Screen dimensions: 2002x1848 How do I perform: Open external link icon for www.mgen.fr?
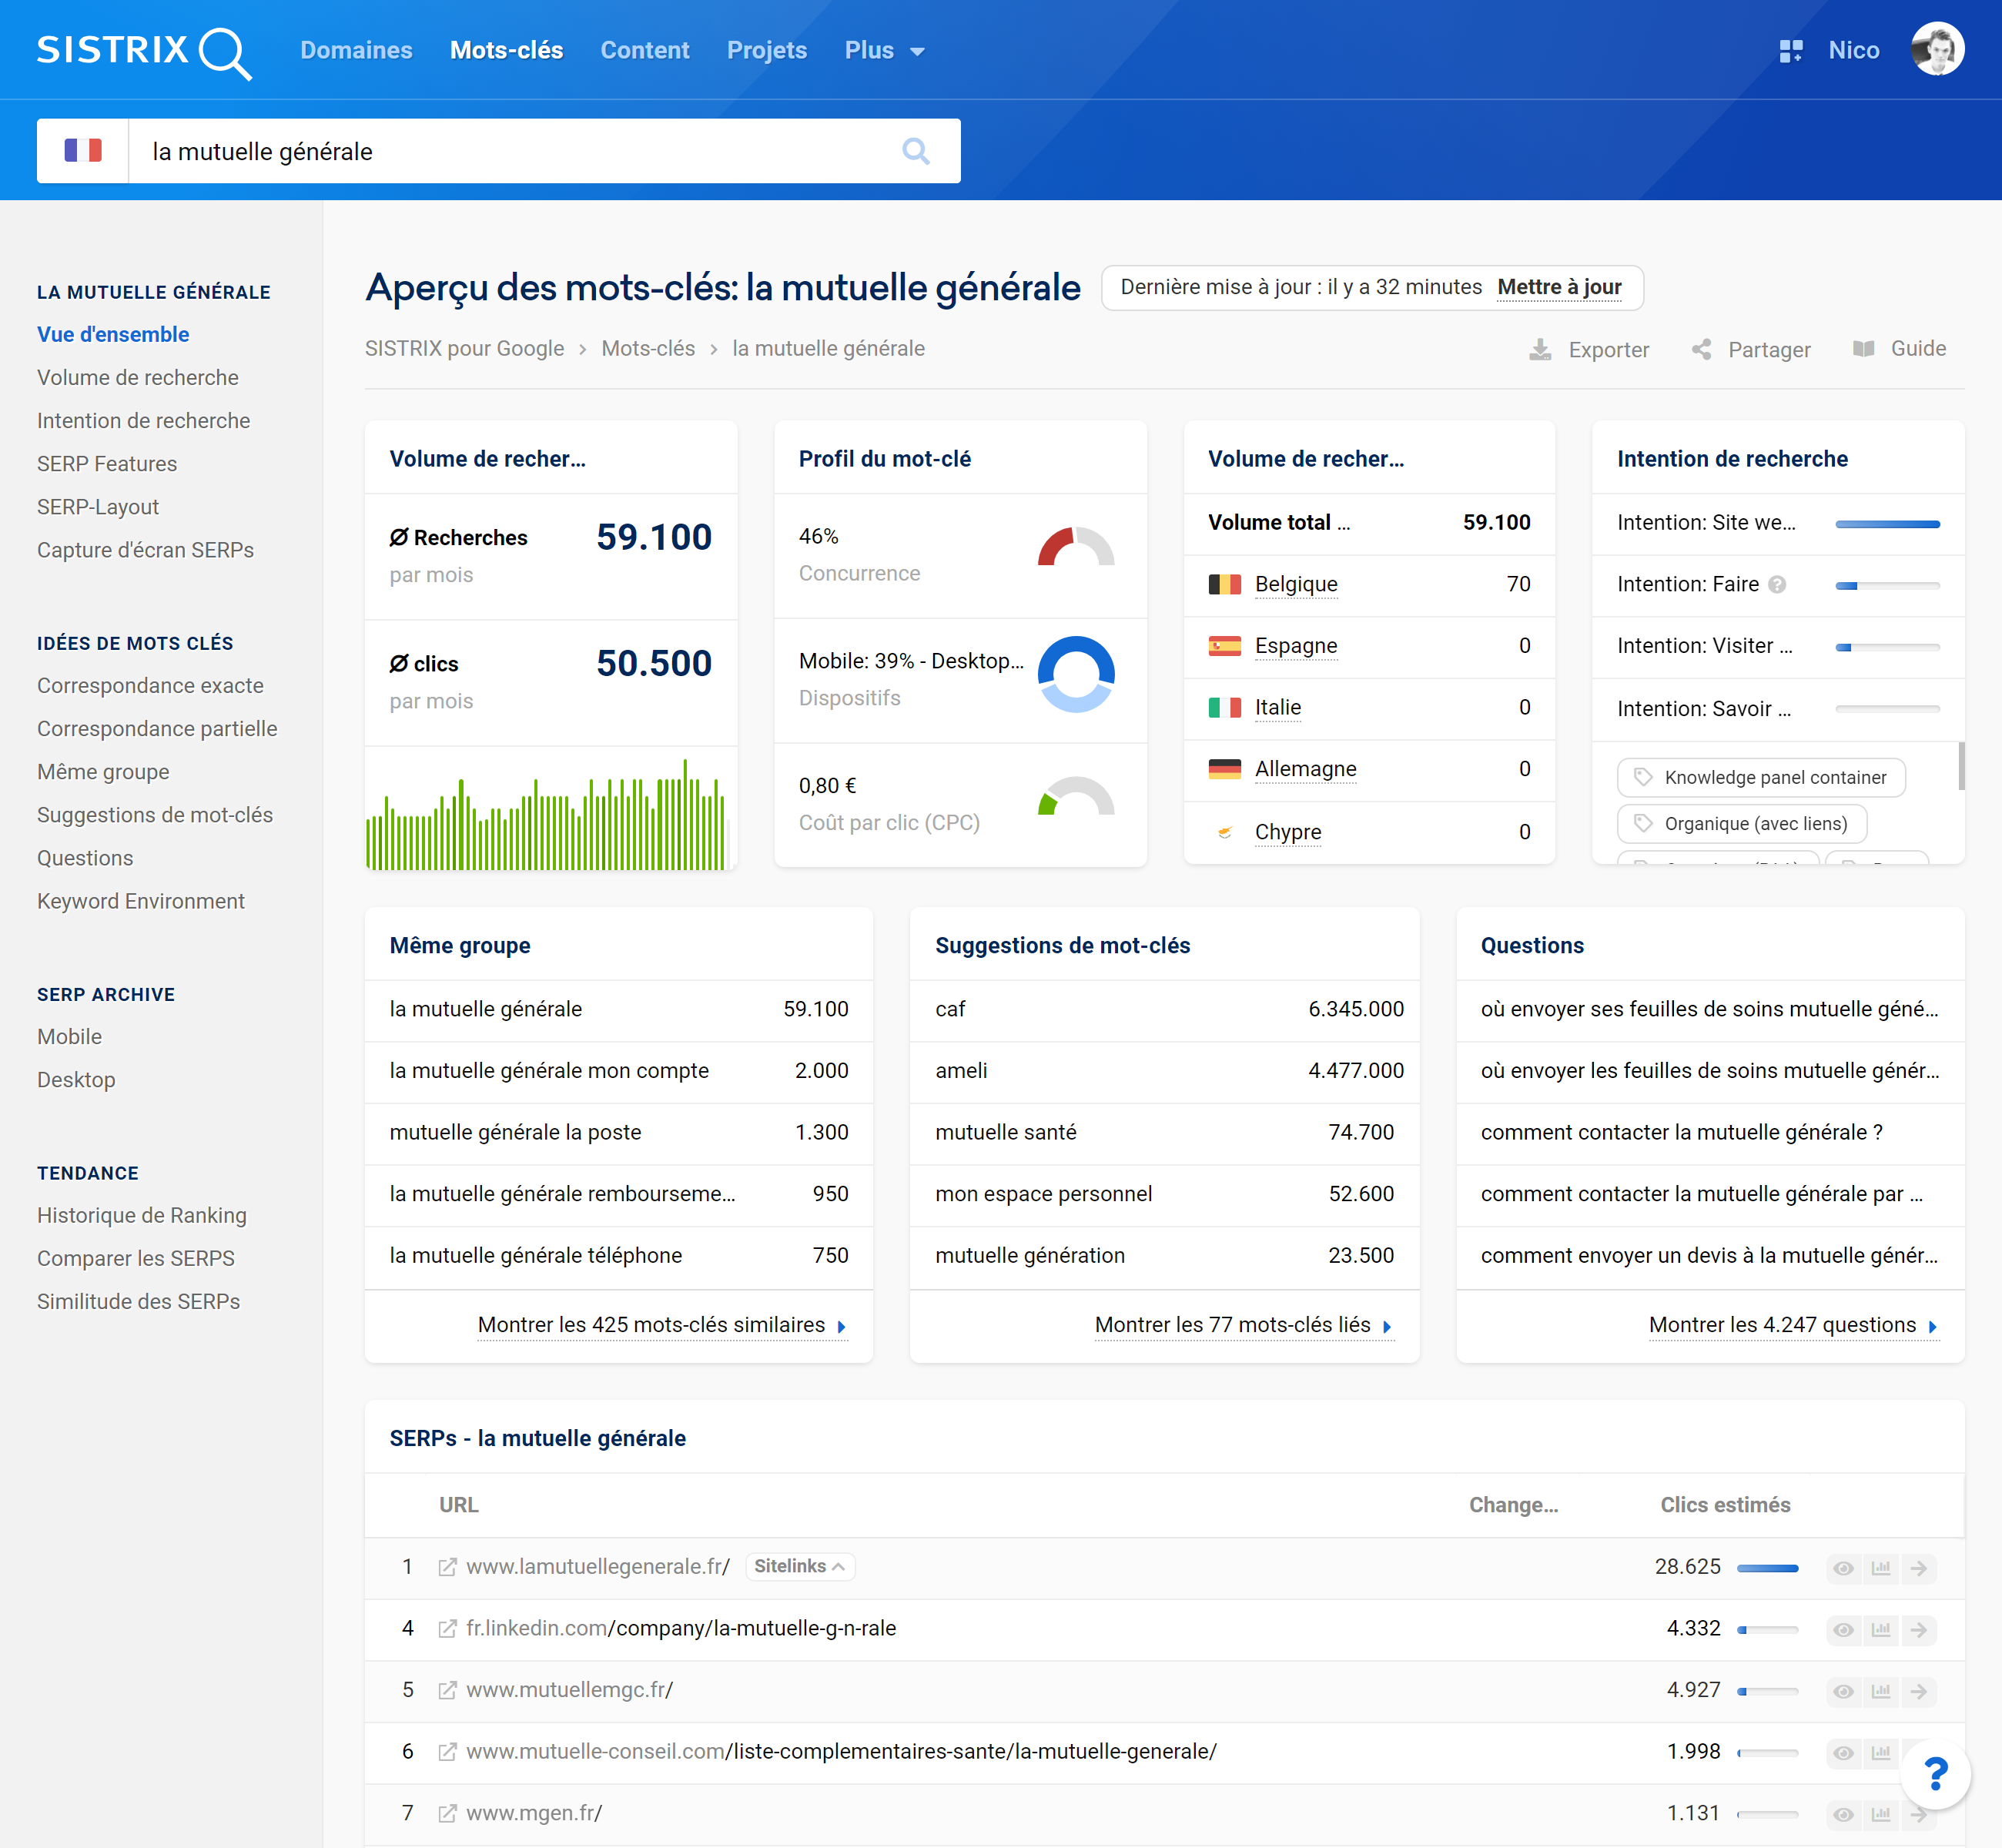[447, 1814]
